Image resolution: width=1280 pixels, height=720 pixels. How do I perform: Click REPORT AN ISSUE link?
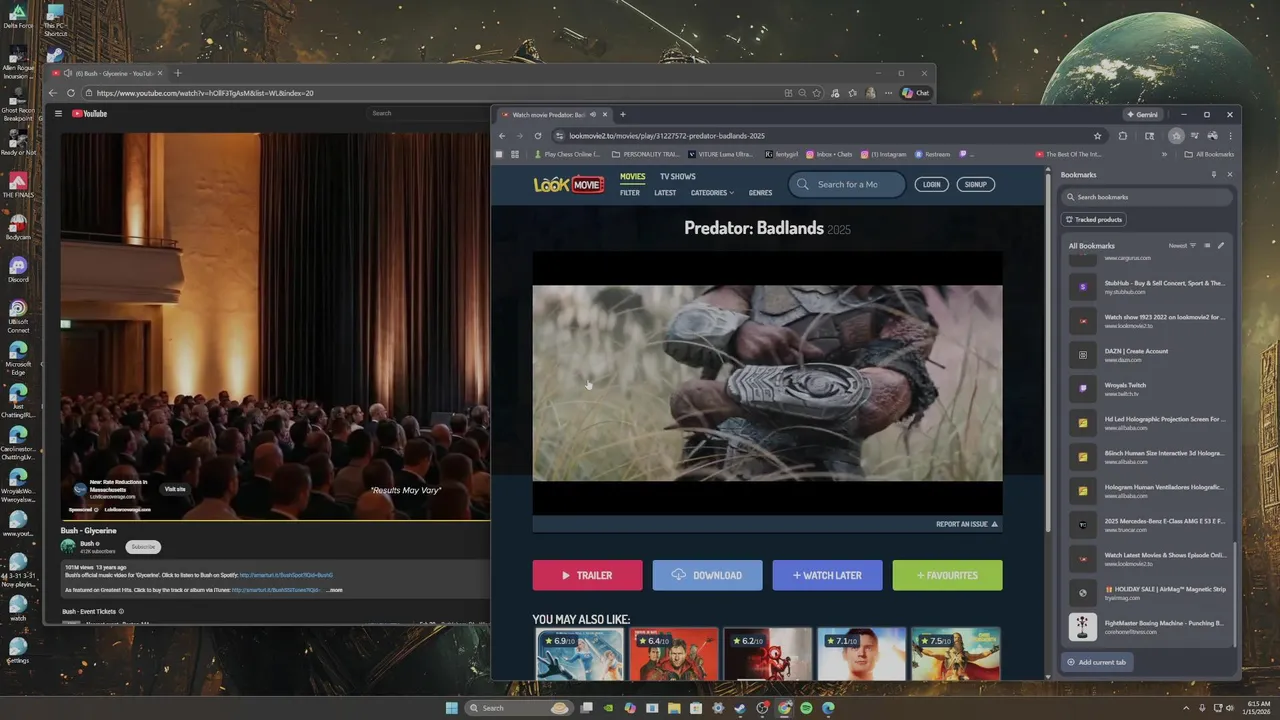tap(967, 524)
